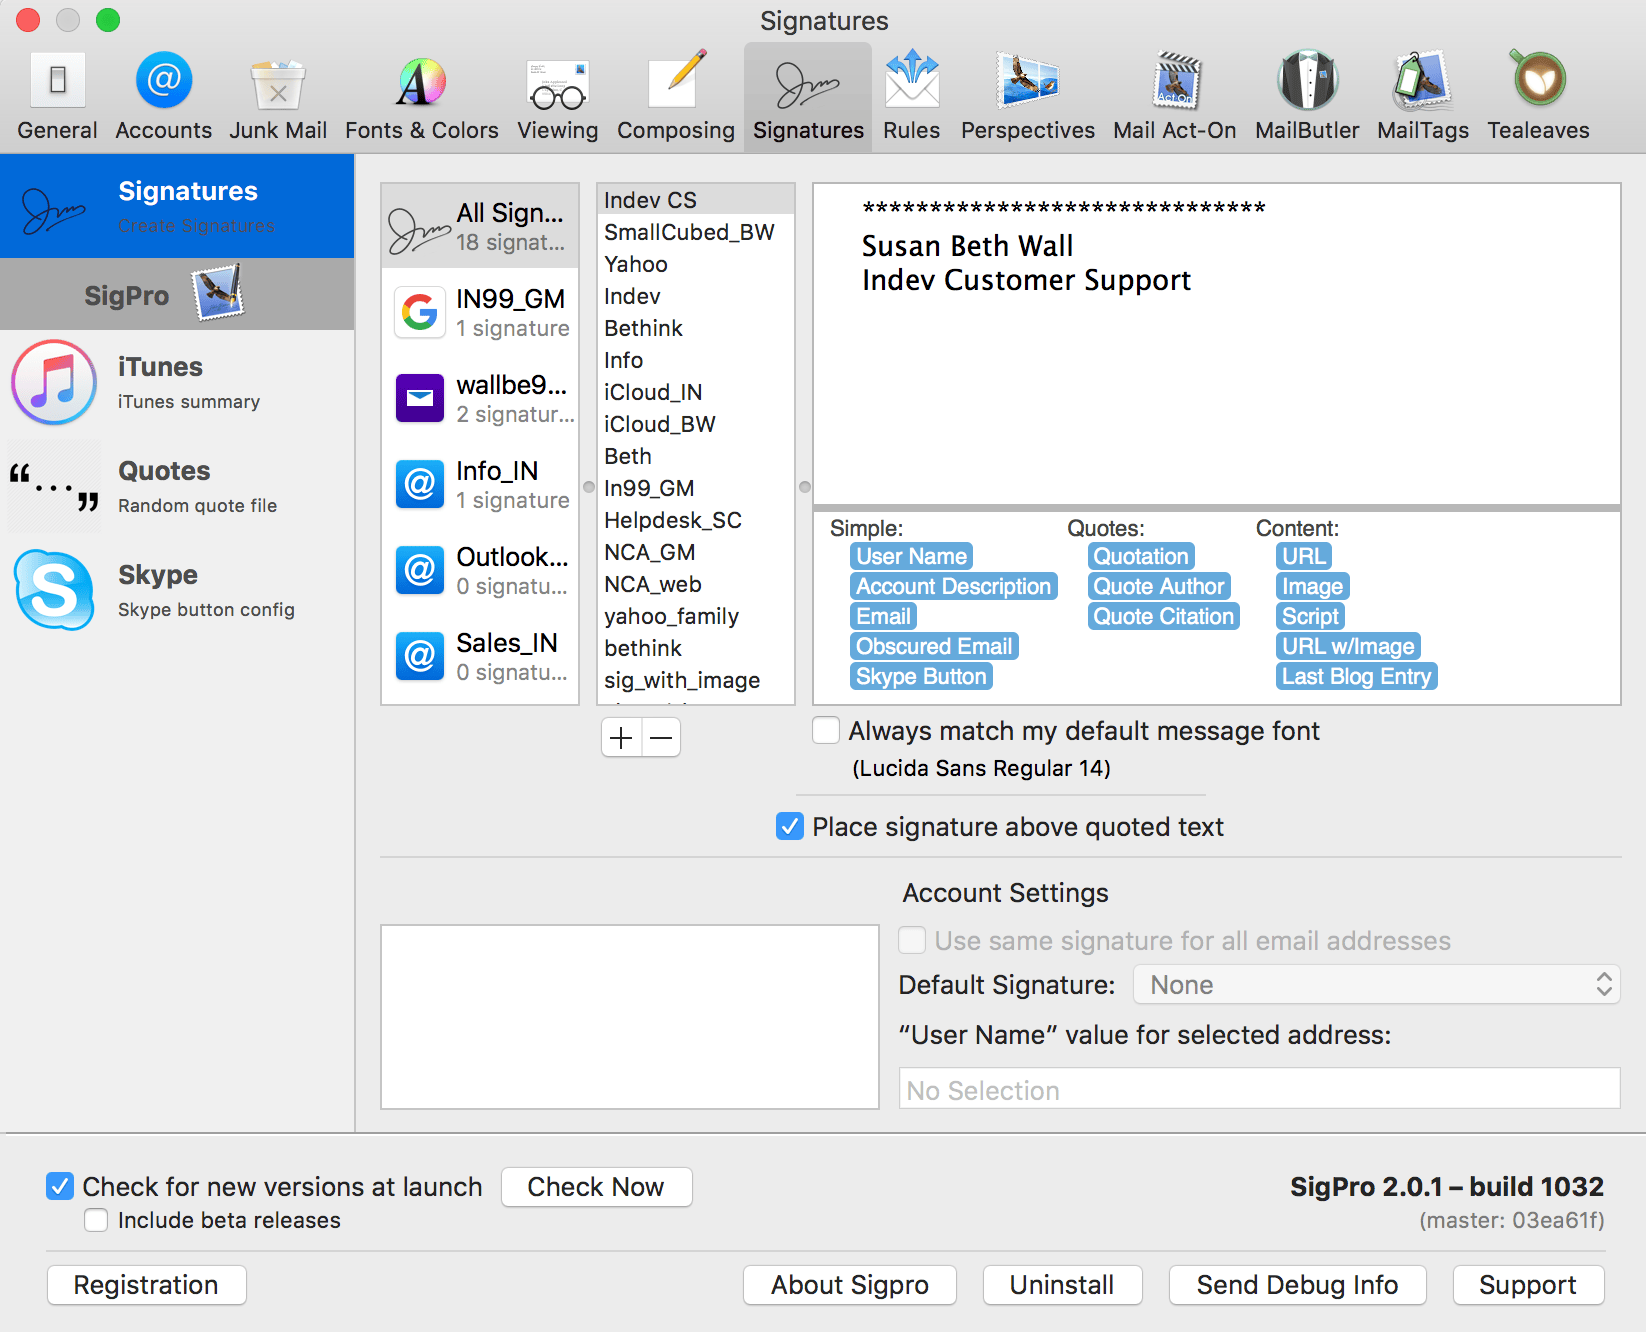
Task: Click Check Now button
Action: point(596,1187)
